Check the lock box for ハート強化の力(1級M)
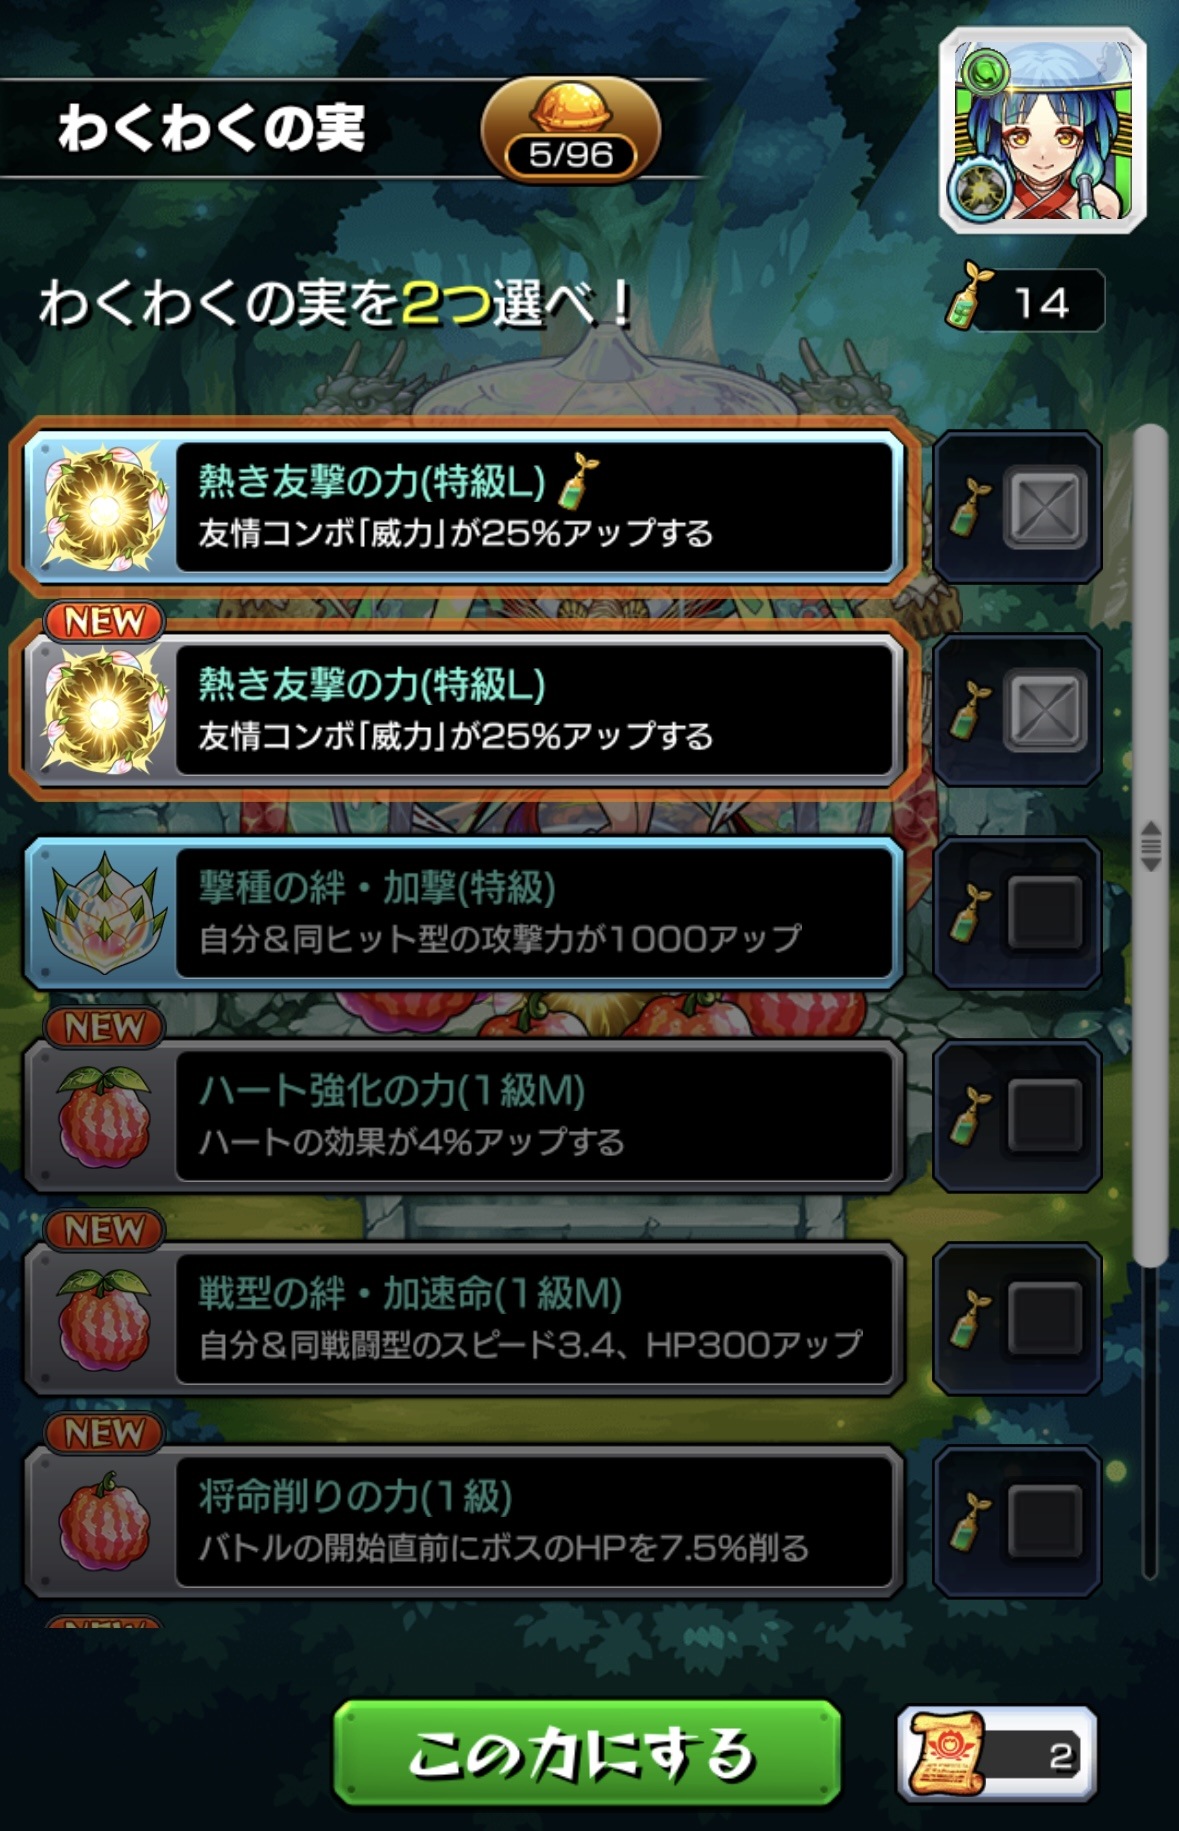Image resolution: width=1179 pixels, height=1831 pixels. pos(1045,1115)
